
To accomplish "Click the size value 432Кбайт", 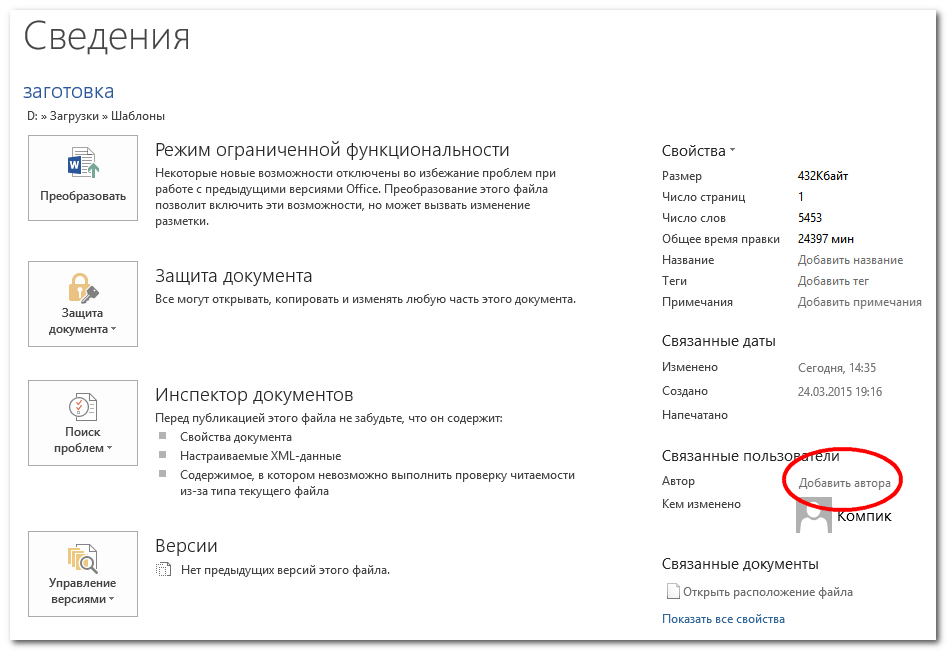I will pos(823,176).
